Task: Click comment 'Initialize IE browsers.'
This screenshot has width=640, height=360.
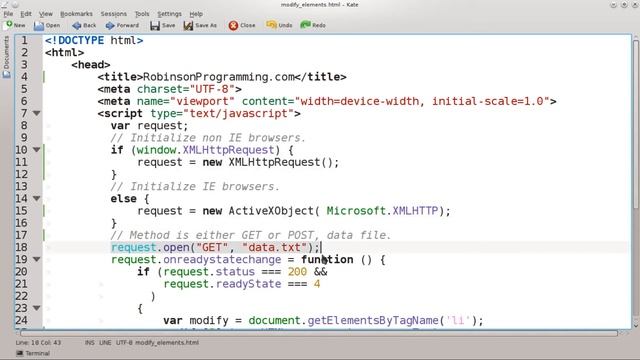Action: pyautogui.click(x=195, y=187)
